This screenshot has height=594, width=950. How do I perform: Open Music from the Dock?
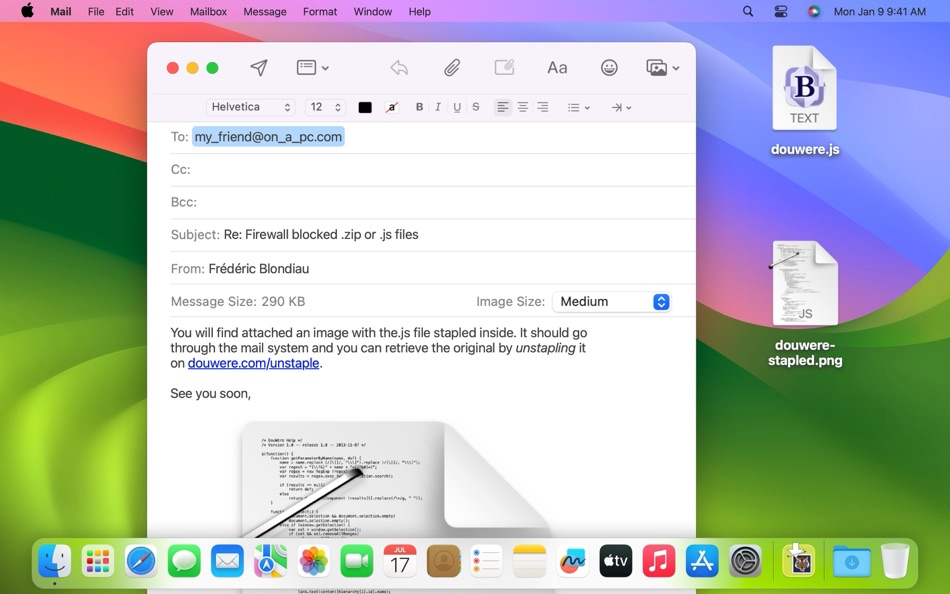click(x=659, y=561)
